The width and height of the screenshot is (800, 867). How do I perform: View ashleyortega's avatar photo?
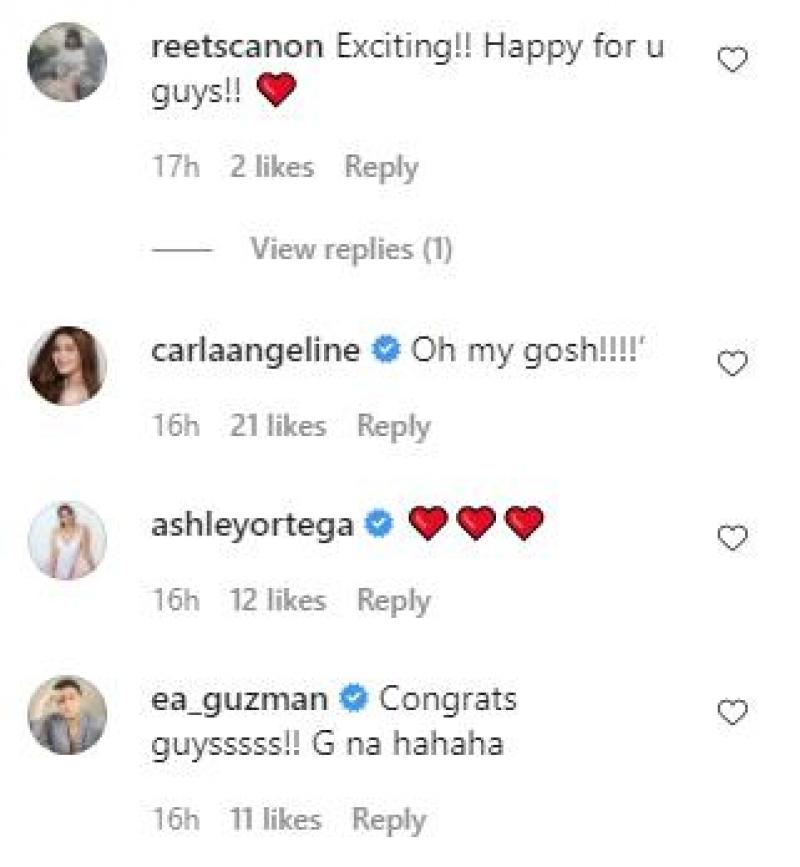click(x=67, y=540)
